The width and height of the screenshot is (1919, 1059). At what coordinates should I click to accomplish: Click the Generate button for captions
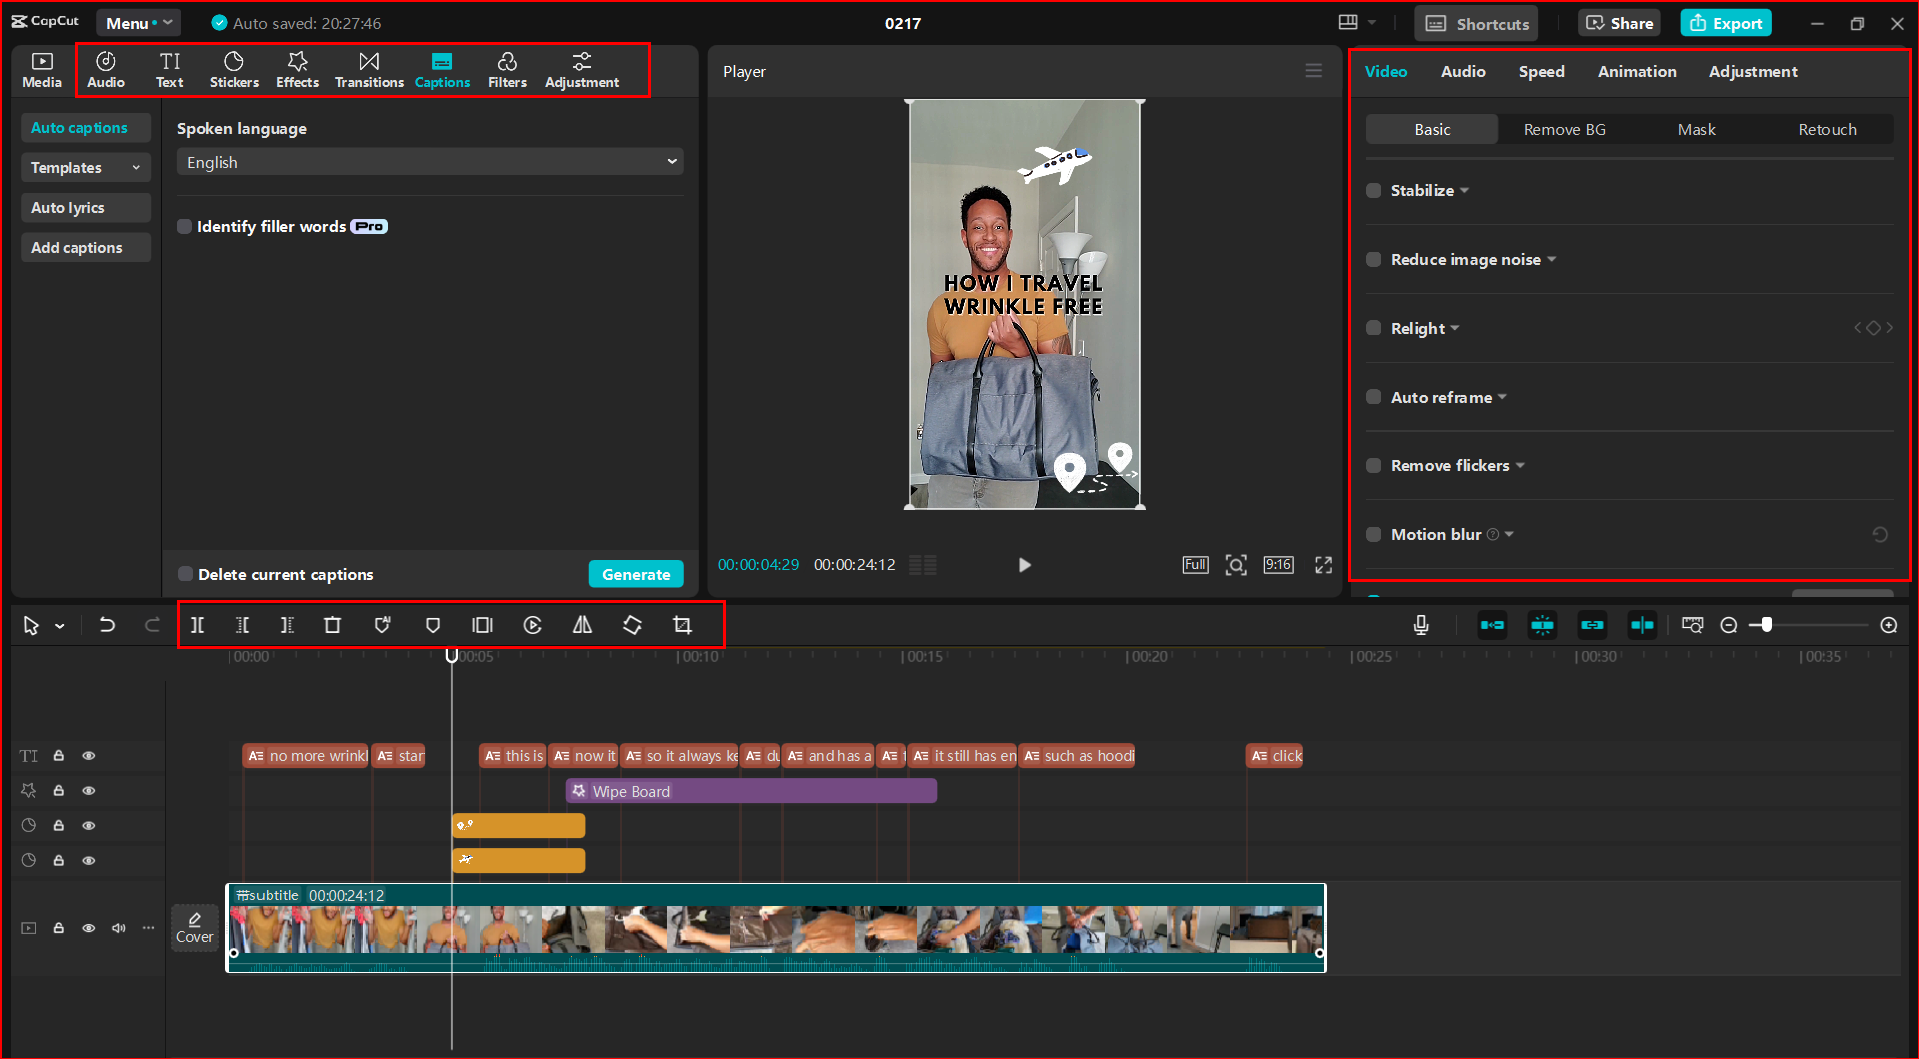636,573
